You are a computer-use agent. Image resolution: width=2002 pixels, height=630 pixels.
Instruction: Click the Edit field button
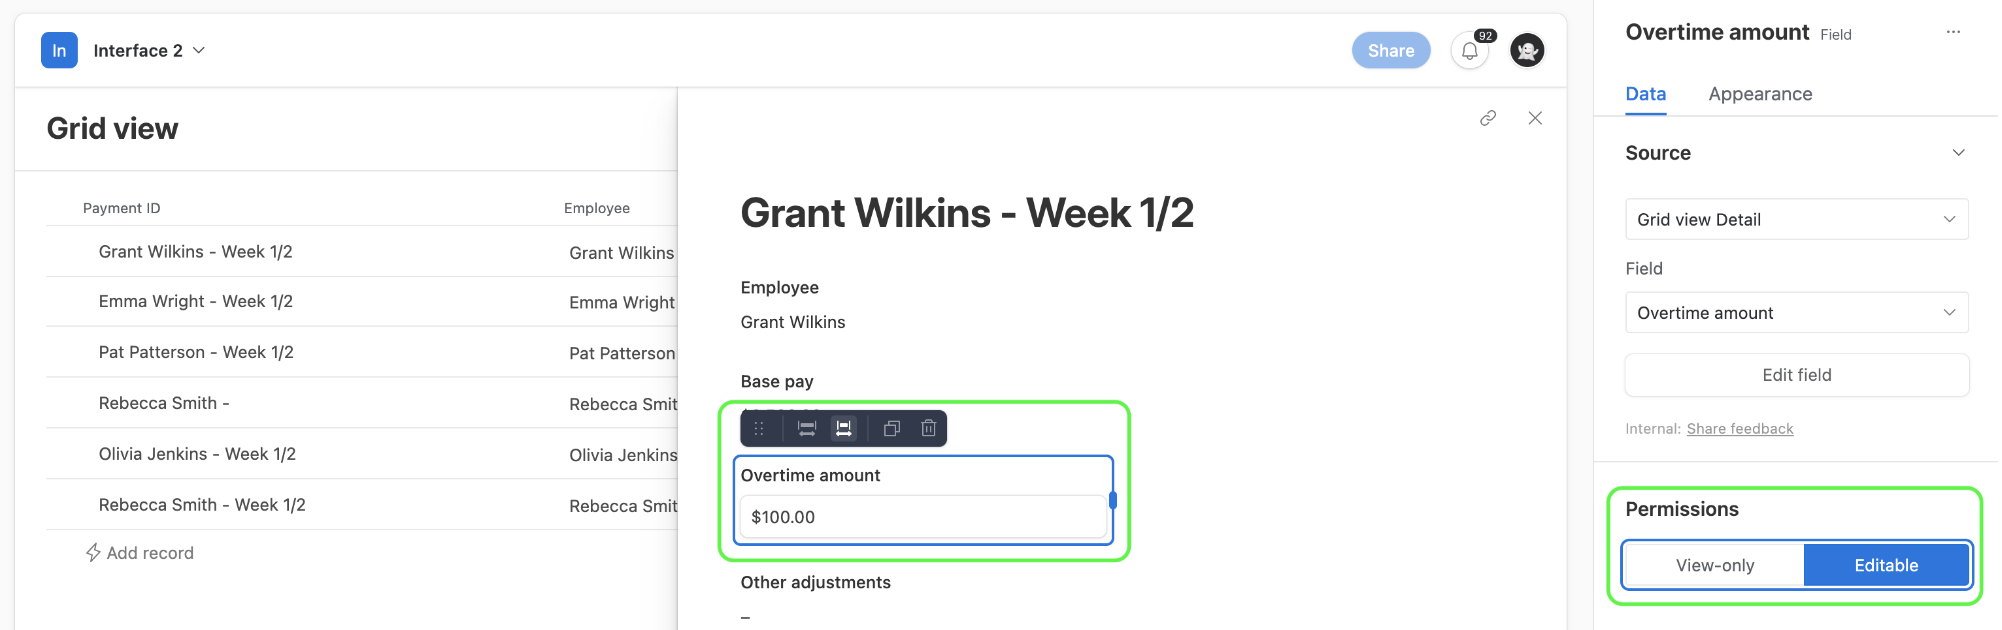[x=1797, y=375]
